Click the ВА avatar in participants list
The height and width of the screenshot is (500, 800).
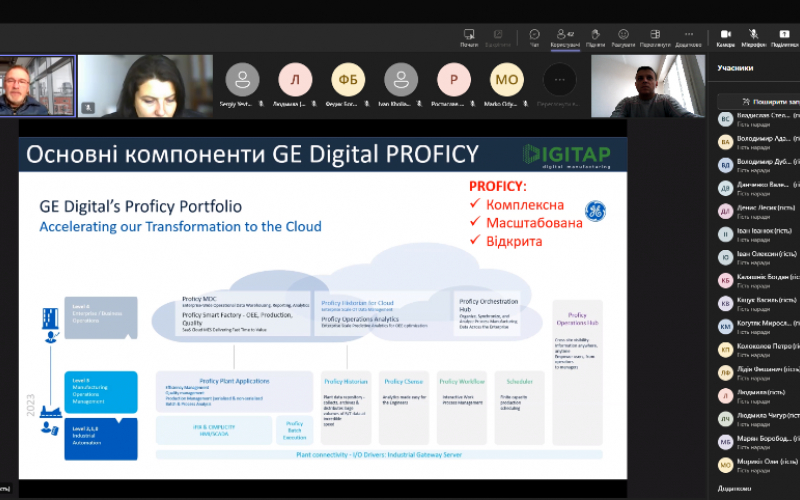(x=726, y=142)
